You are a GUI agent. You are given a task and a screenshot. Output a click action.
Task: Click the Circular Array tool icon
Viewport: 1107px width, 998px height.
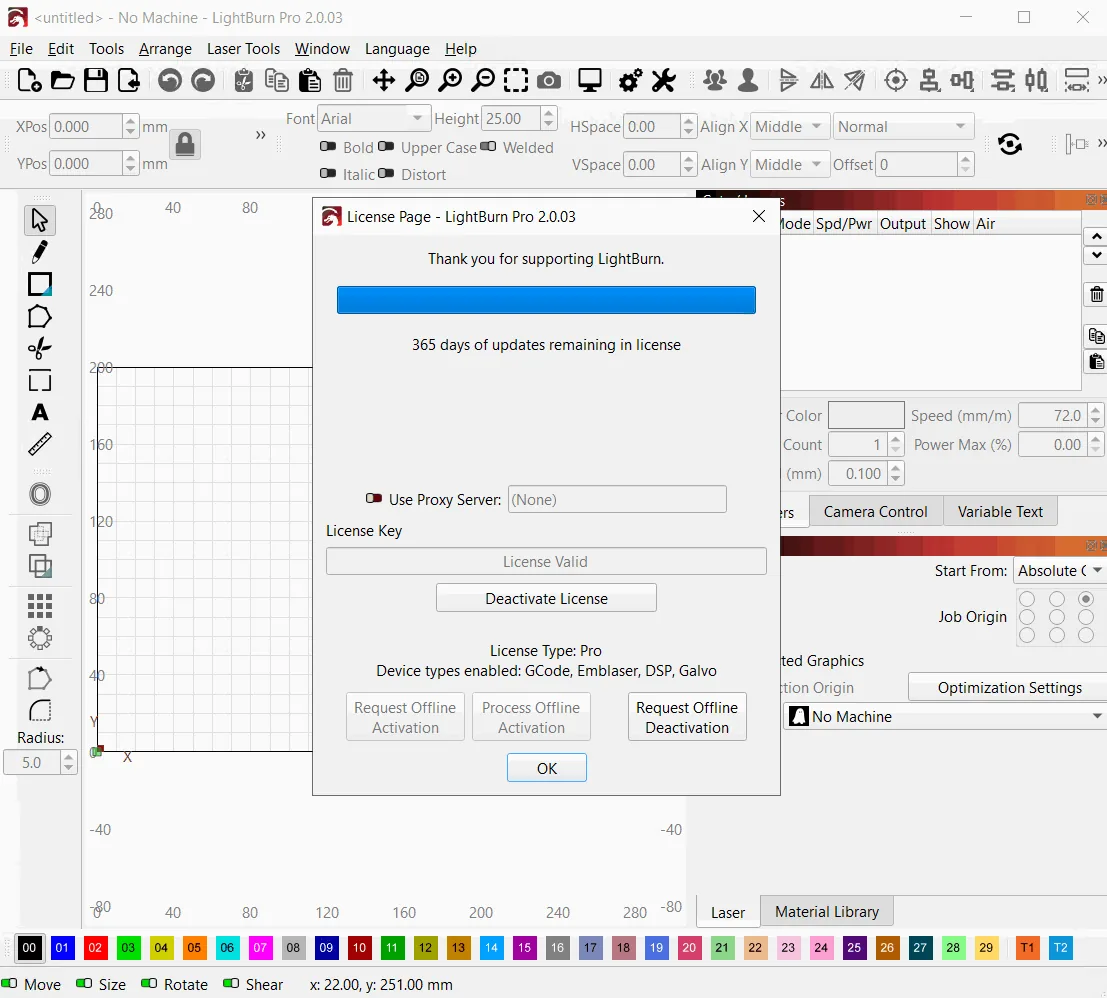(x=40, y=638)
